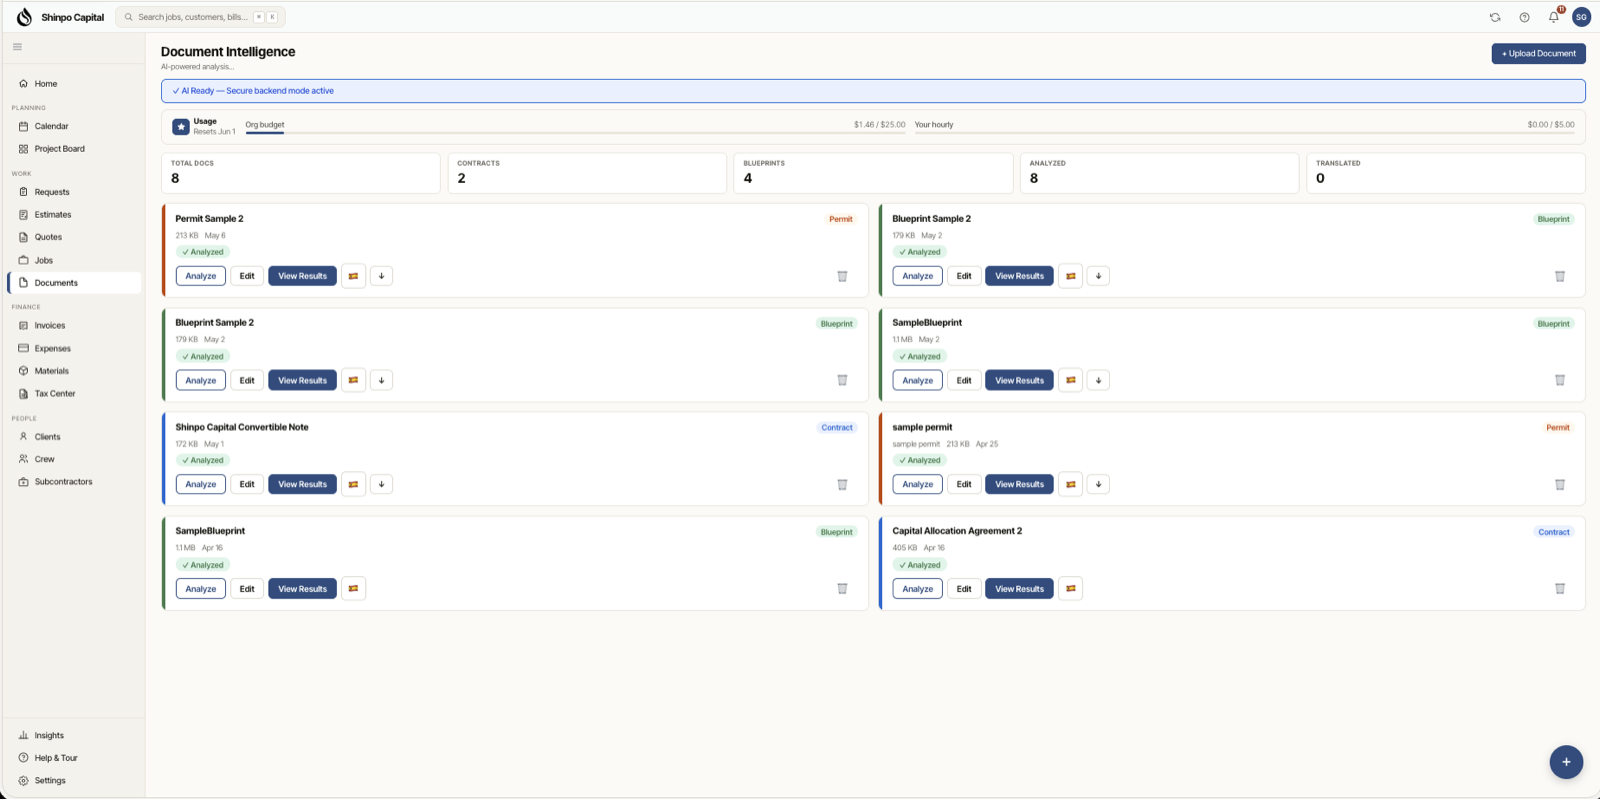Delete the May 2 SampleBlueprint via trash icon

(x=1559, y=380)
